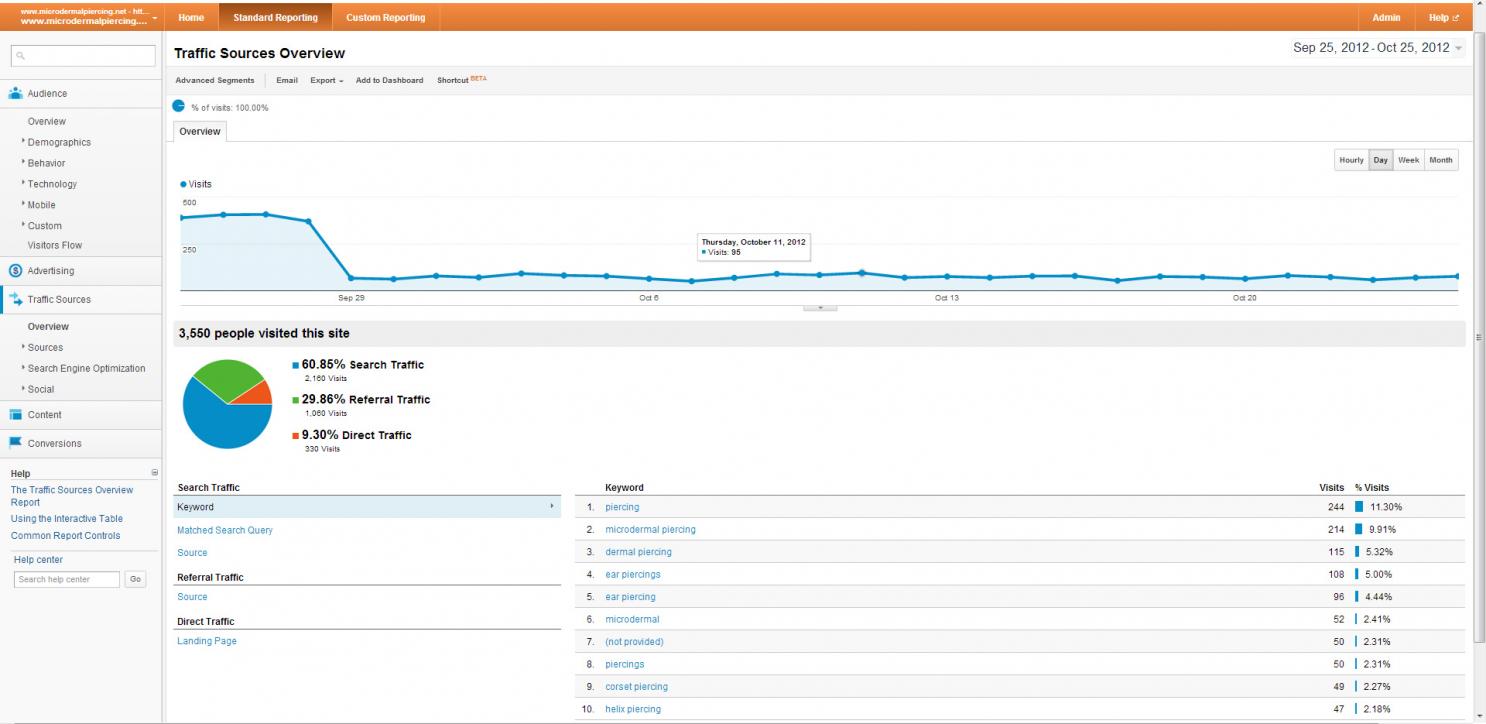This screenshot has width=1486, height=724.
Task: Open the 'helix piercing' keyword
Action: pos(632,709)
